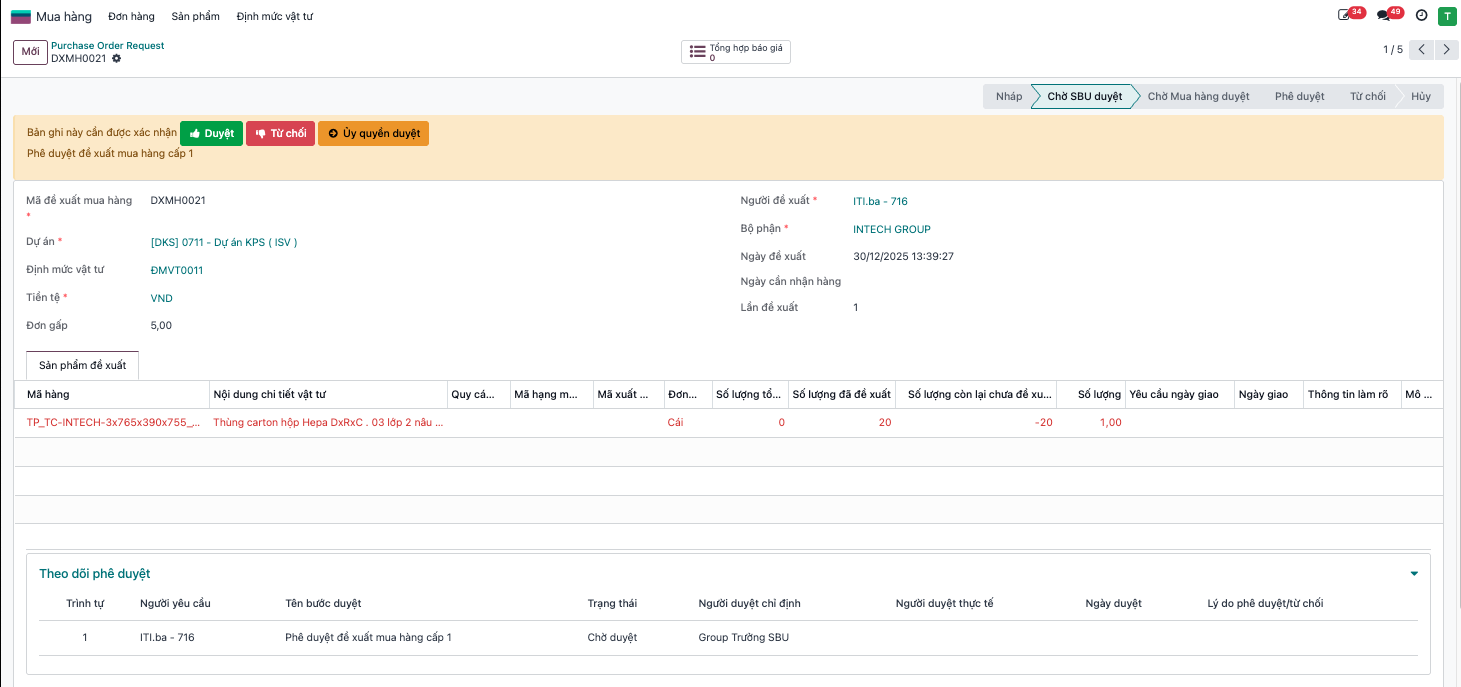Collapse the Theo dõi phê duyệt section
Viewport: 1461px width, 687px height.
1414,574
